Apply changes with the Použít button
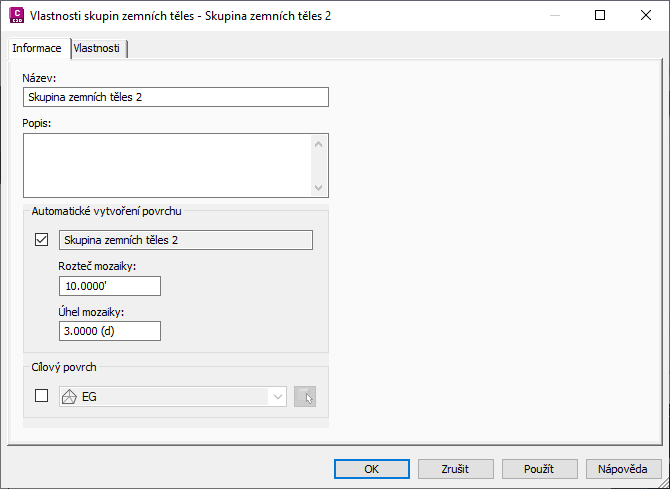This screenshot has height=489, width=670. [539, 468]
